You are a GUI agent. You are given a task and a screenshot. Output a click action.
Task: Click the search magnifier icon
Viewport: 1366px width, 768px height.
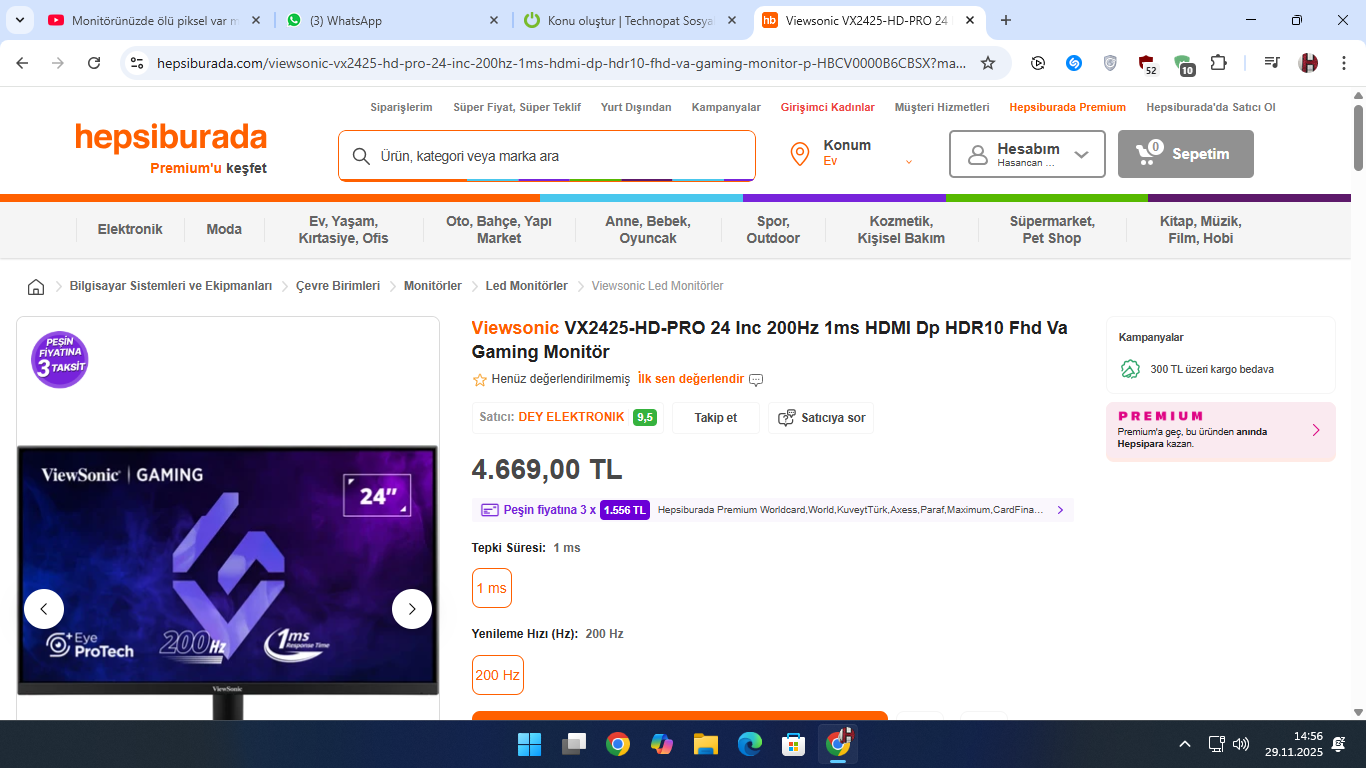coord(361,156)
